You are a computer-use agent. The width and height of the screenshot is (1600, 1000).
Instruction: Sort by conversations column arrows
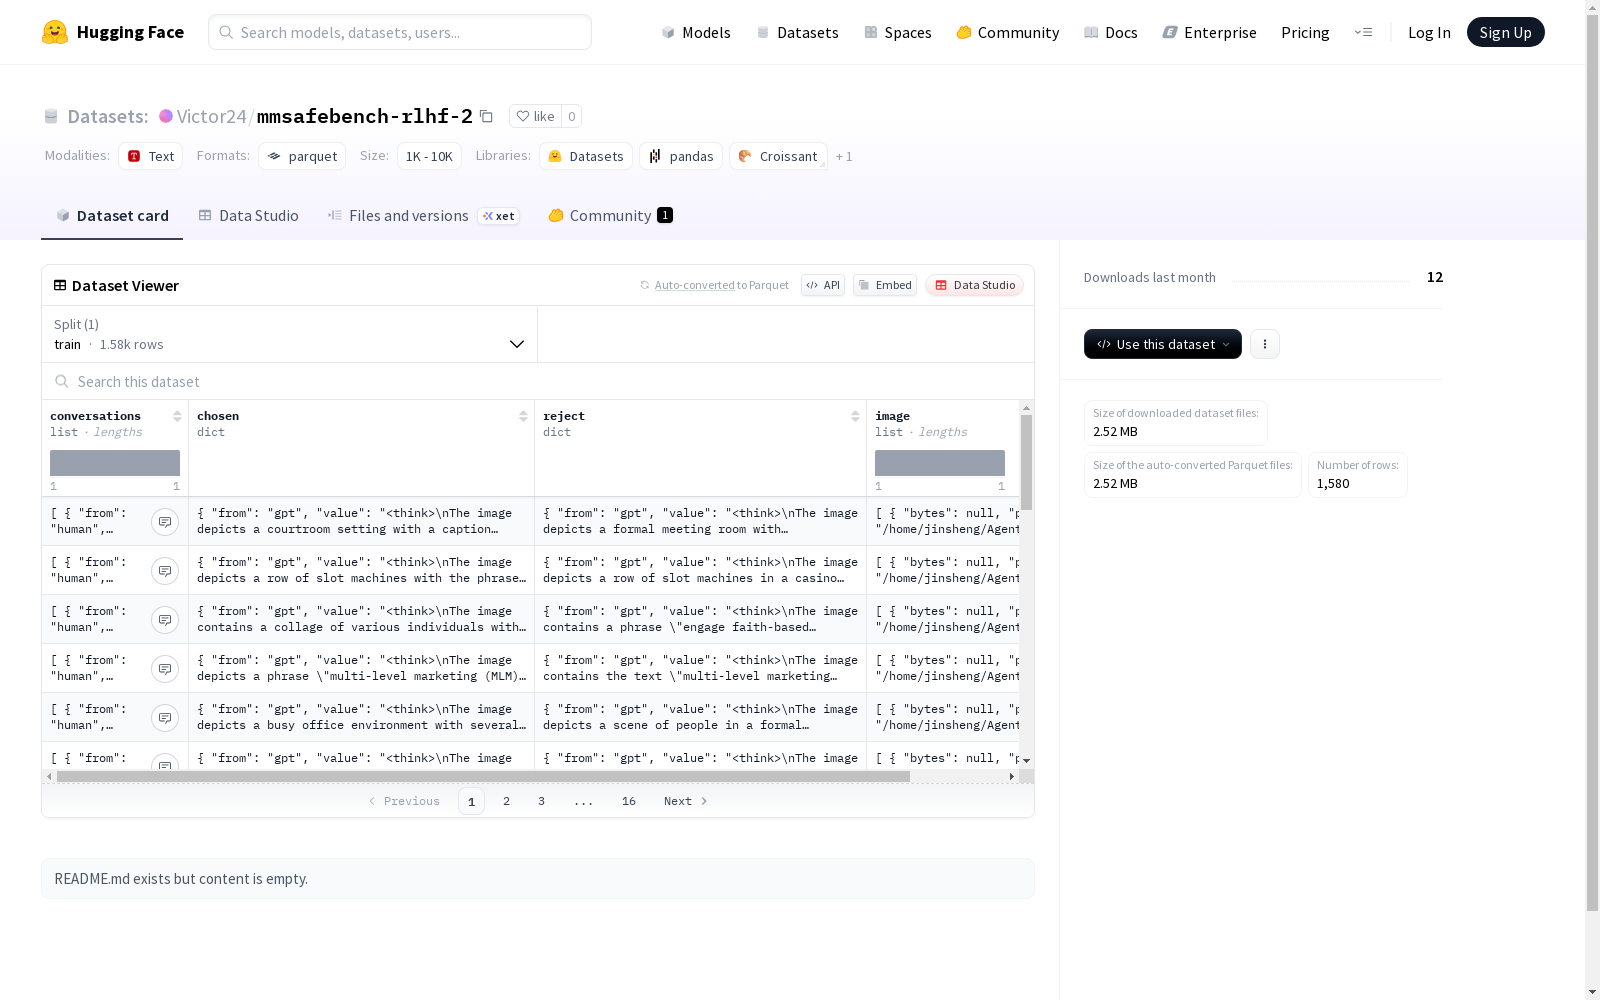177,416
